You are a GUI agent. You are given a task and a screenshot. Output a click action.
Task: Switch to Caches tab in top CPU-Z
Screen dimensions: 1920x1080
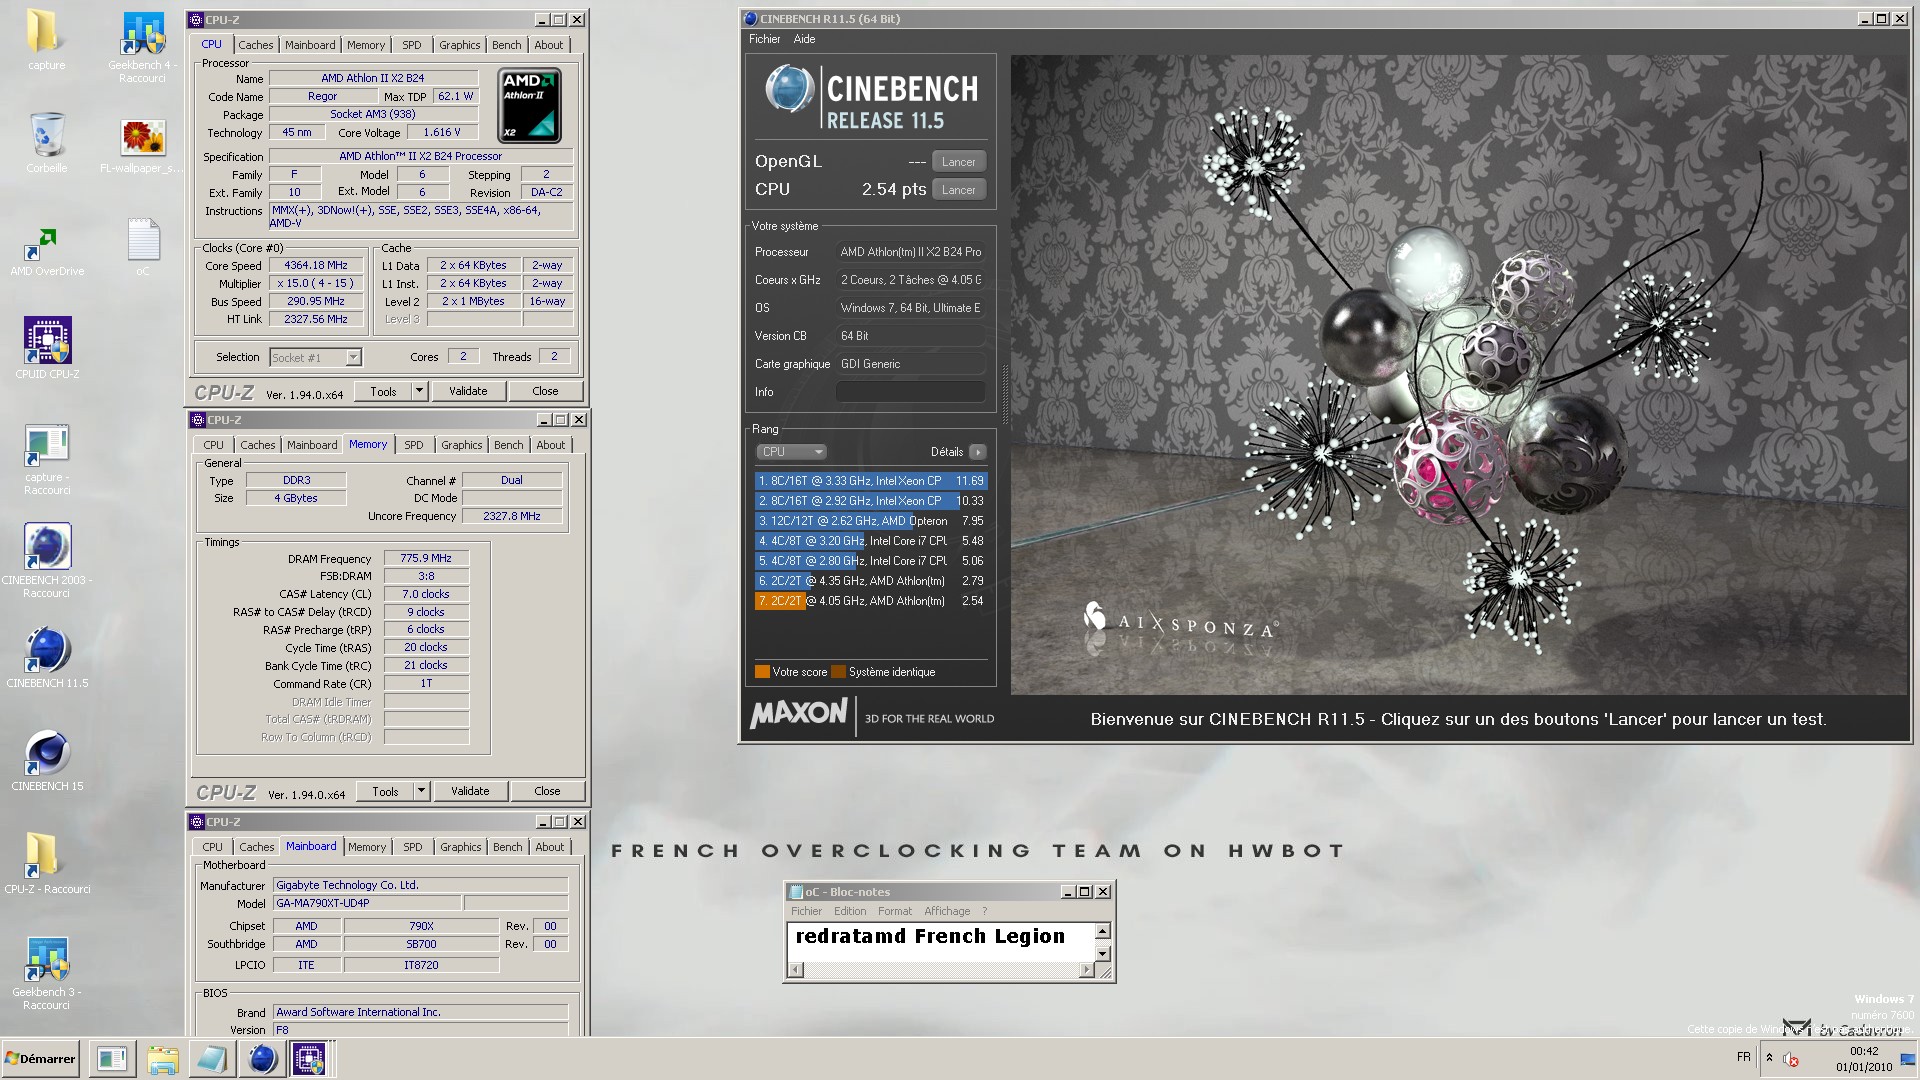[255, 45]
